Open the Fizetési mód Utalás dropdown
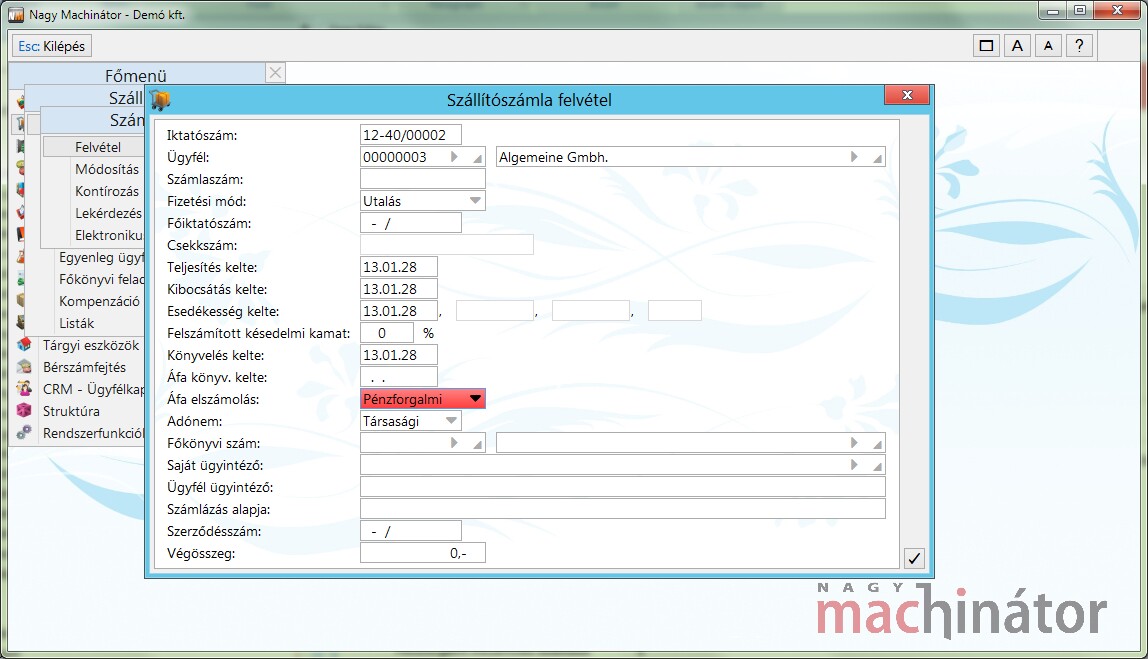This screenshot has height=659, width=1148. 475,201
